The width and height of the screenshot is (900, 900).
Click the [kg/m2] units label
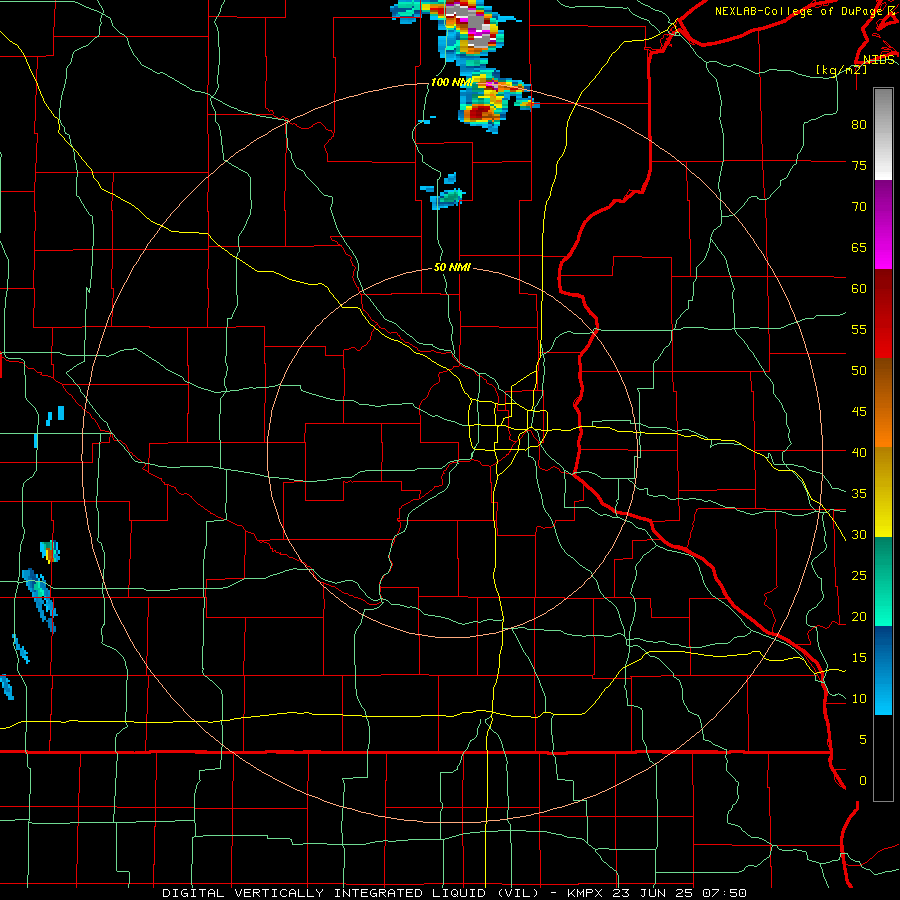click(x=841, y=70)
